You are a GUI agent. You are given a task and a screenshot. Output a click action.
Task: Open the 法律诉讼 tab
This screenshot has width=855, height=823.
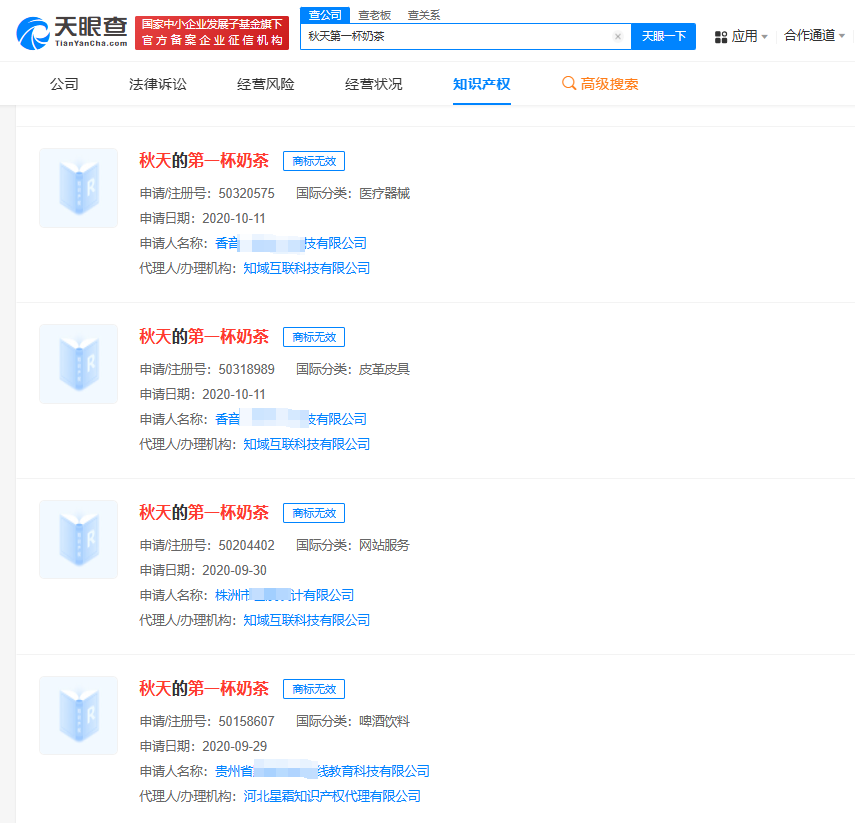click(157, 86)
